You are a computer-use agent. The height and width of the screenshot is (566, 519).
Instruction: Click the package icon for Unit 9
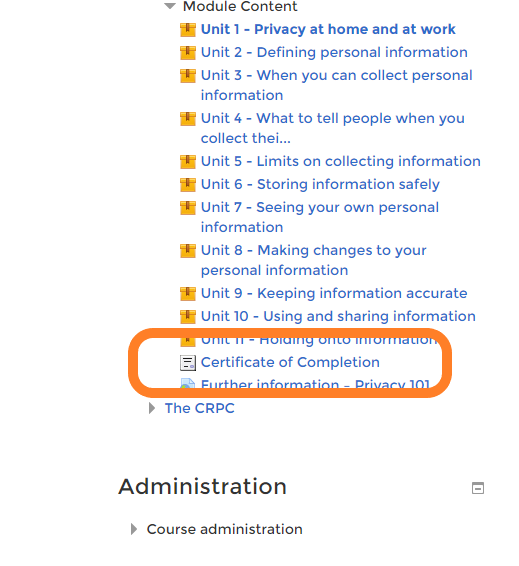point(188,294)
